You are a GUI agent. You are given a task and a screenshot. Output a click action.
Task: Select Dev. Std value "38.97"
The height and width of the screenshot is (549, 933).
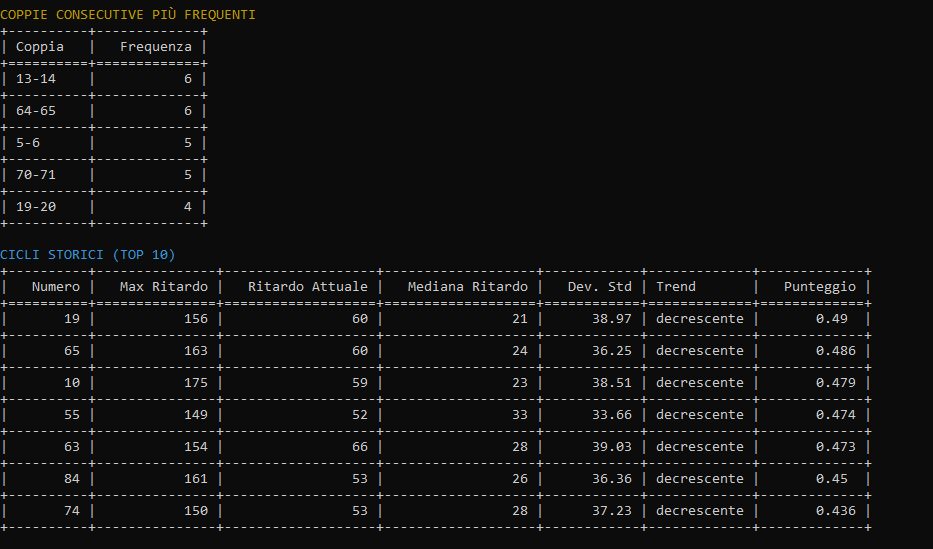pyautogui.click(x=612, y=319)
